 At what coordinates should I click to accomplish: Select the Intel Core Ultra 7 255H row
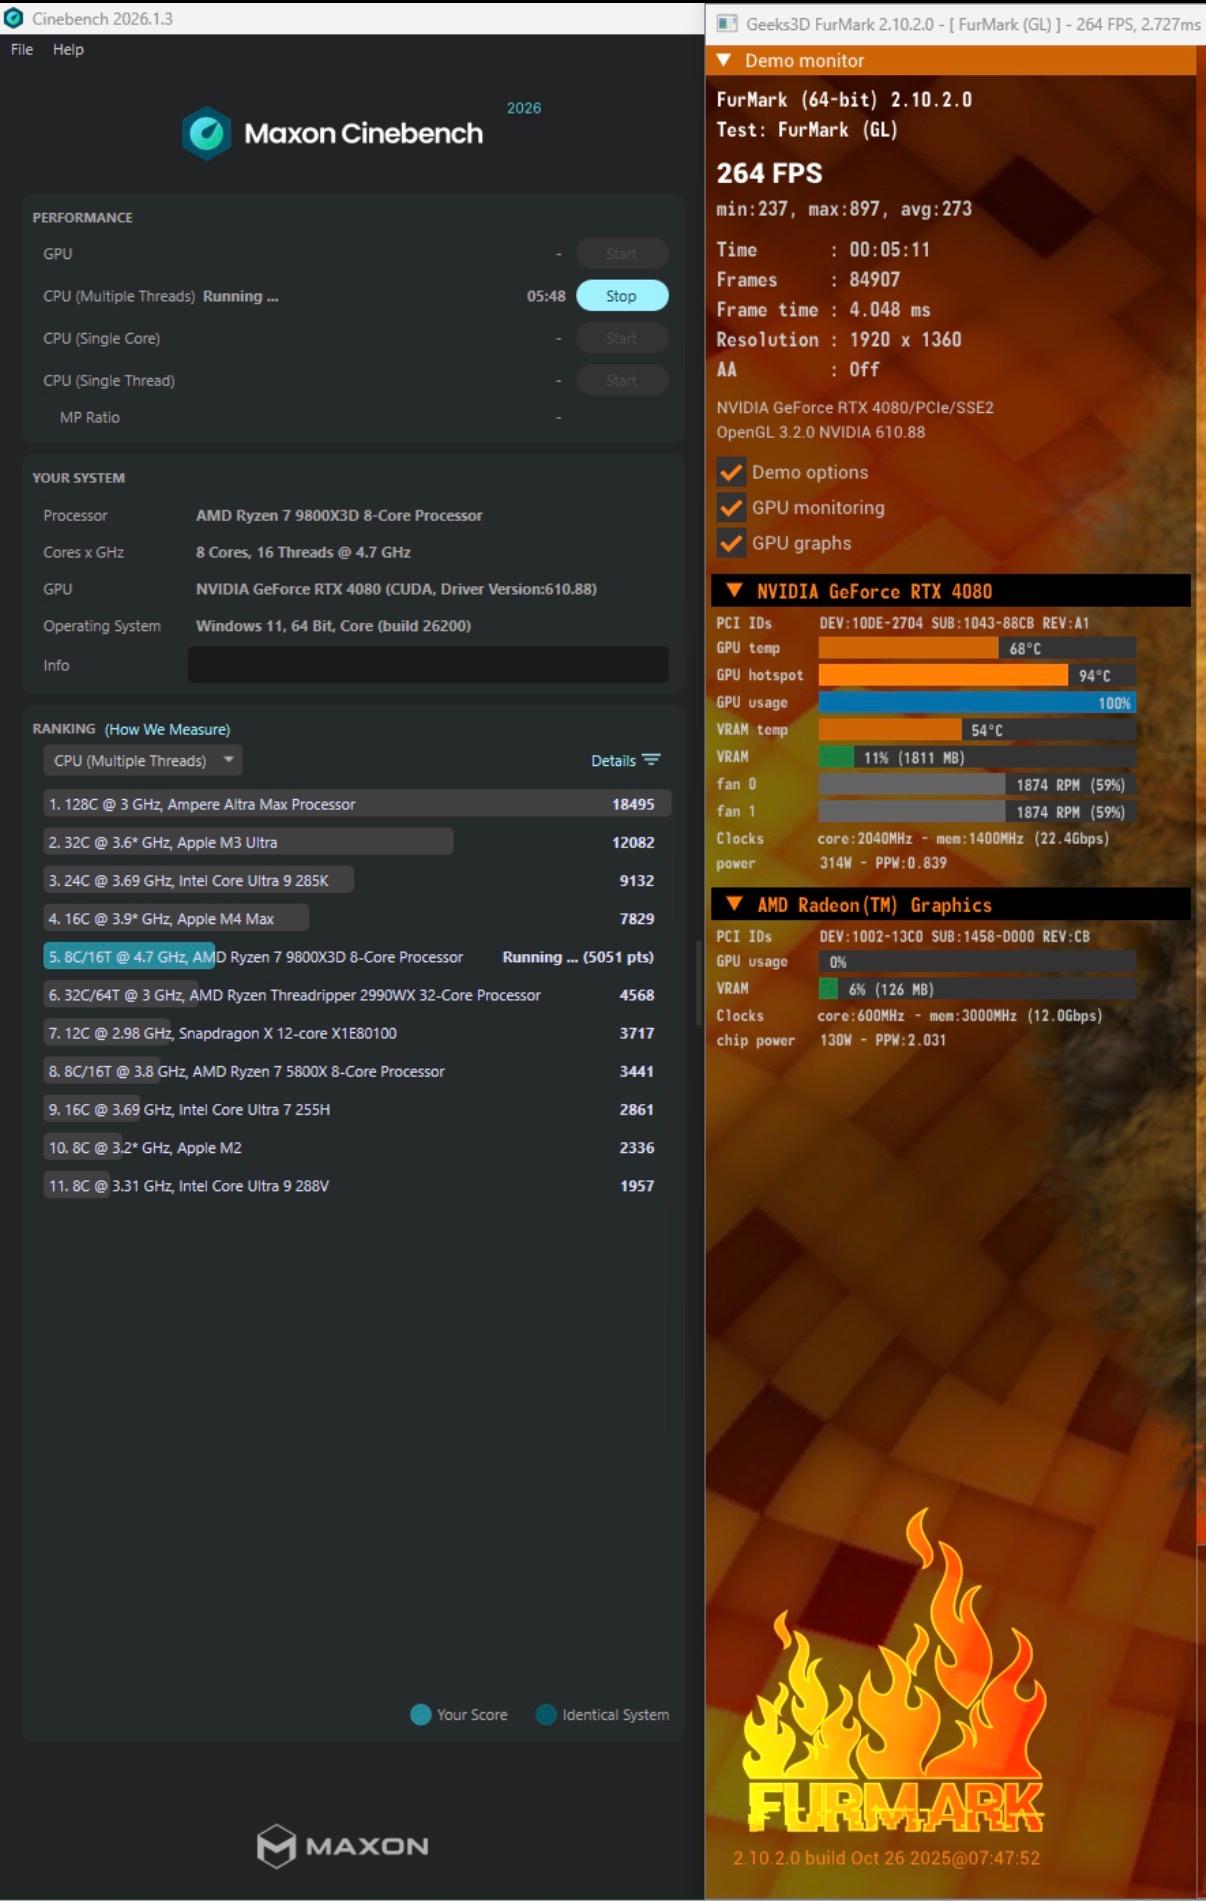tap(356, 1109)
